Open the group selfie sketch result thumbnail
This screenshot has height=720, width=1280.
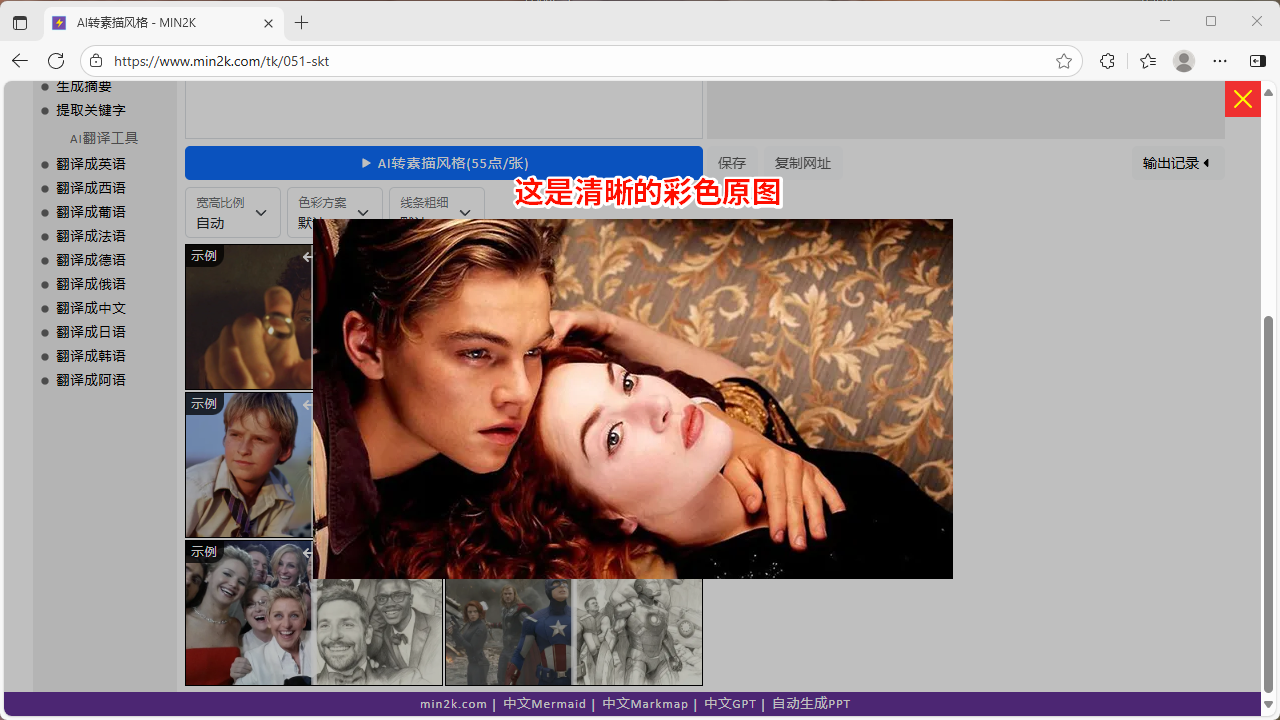(x=378, y=632)
